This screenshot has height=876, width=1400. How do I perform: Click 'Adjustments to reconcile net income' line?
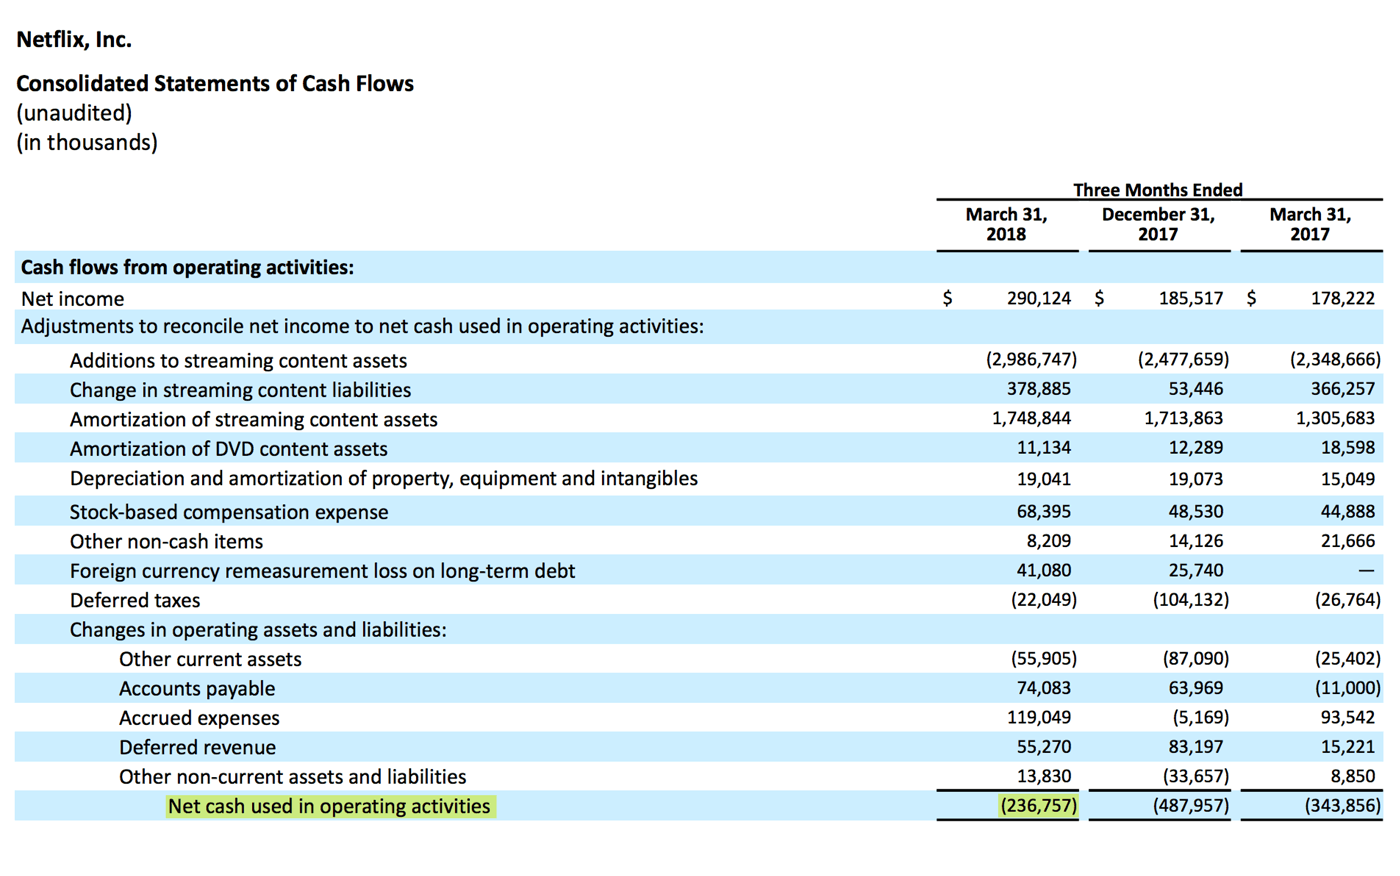[362, 327]
